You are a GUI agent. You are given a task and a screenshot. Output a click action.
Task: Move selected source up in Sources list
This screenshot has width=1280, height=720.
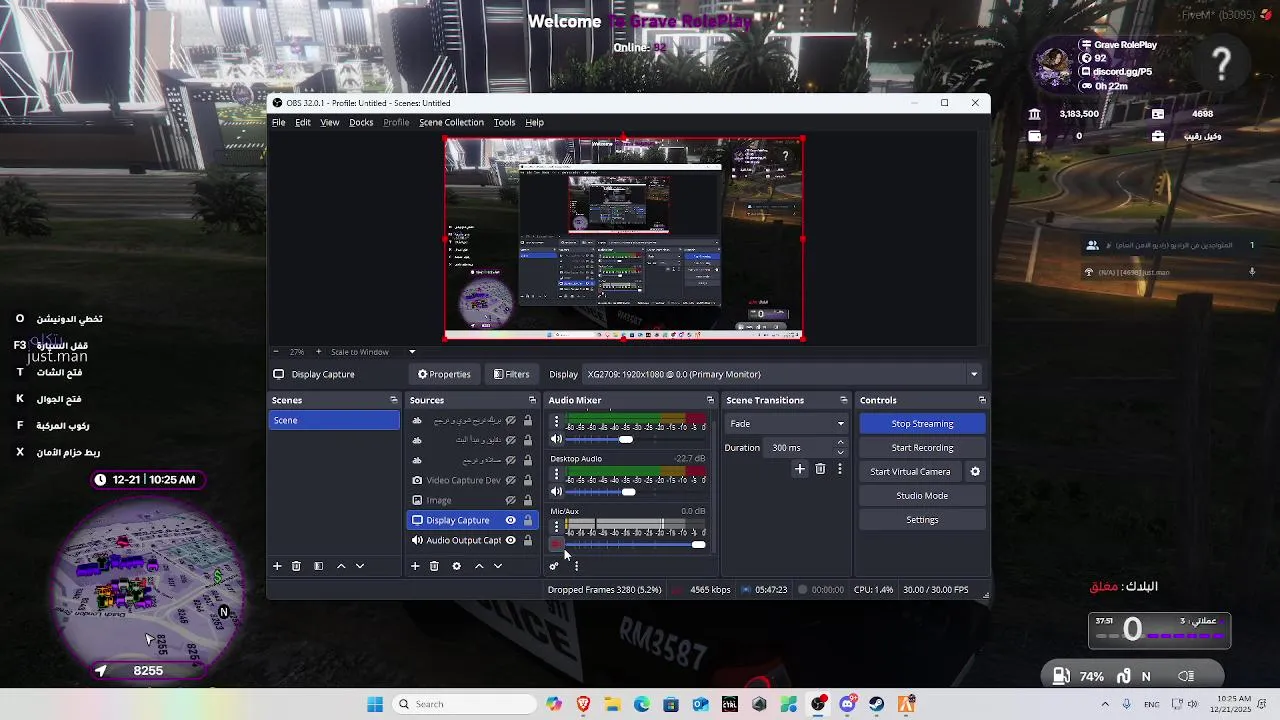point(479,566)
